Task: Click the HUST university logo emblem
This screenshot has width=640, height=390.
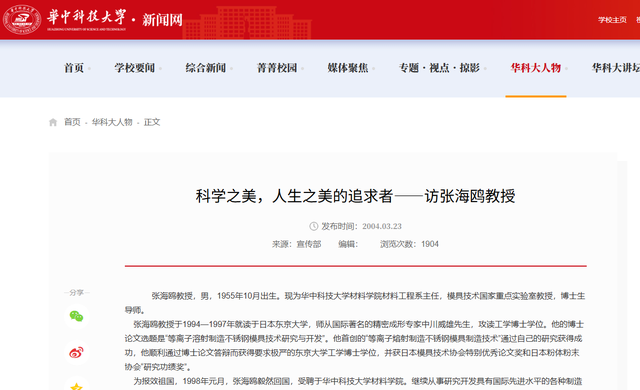Action: (x=22, y=19)
